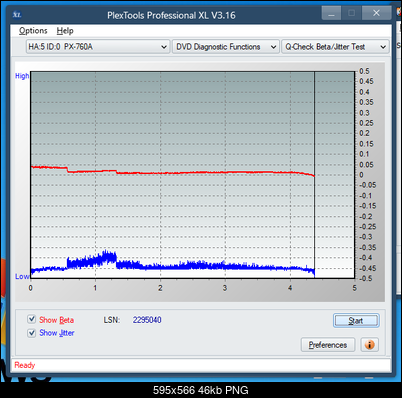
Task: Close the PlexTools Professional XL window
Action: coord(376,13)
